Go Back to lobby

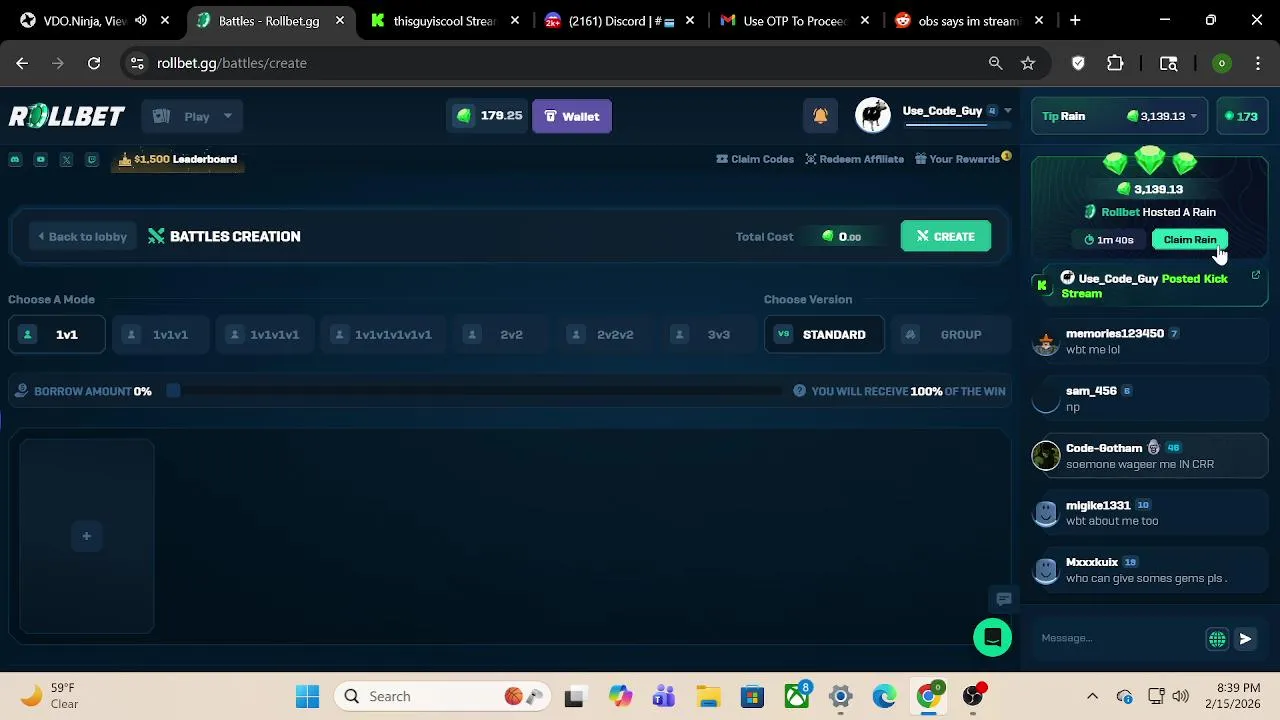(83, 237)
